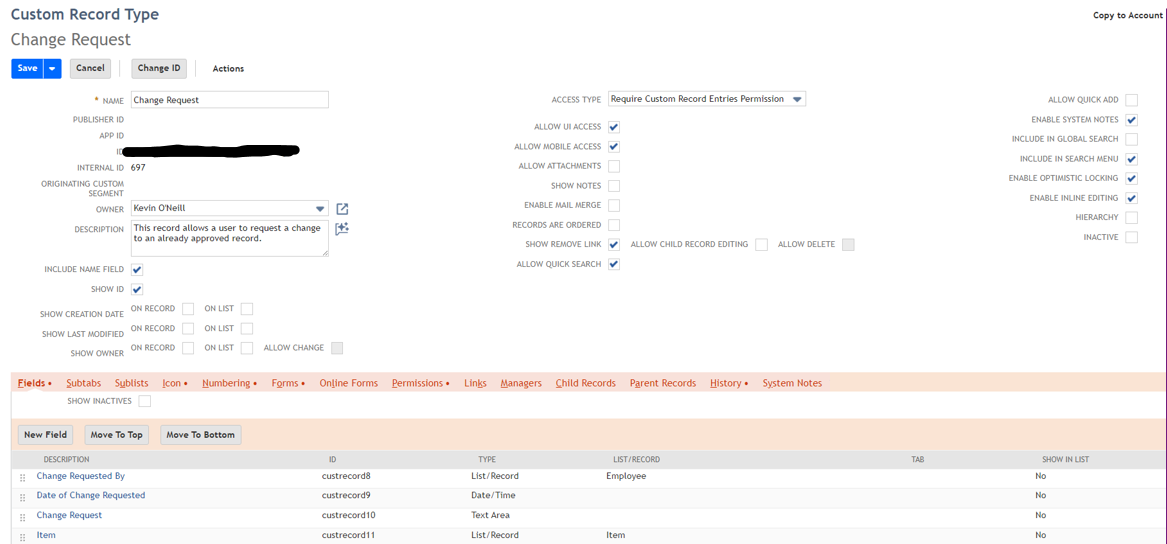Switch to the Subtabs tab
The height and width of the screenshot is (544, 1167).
point(83,383)
